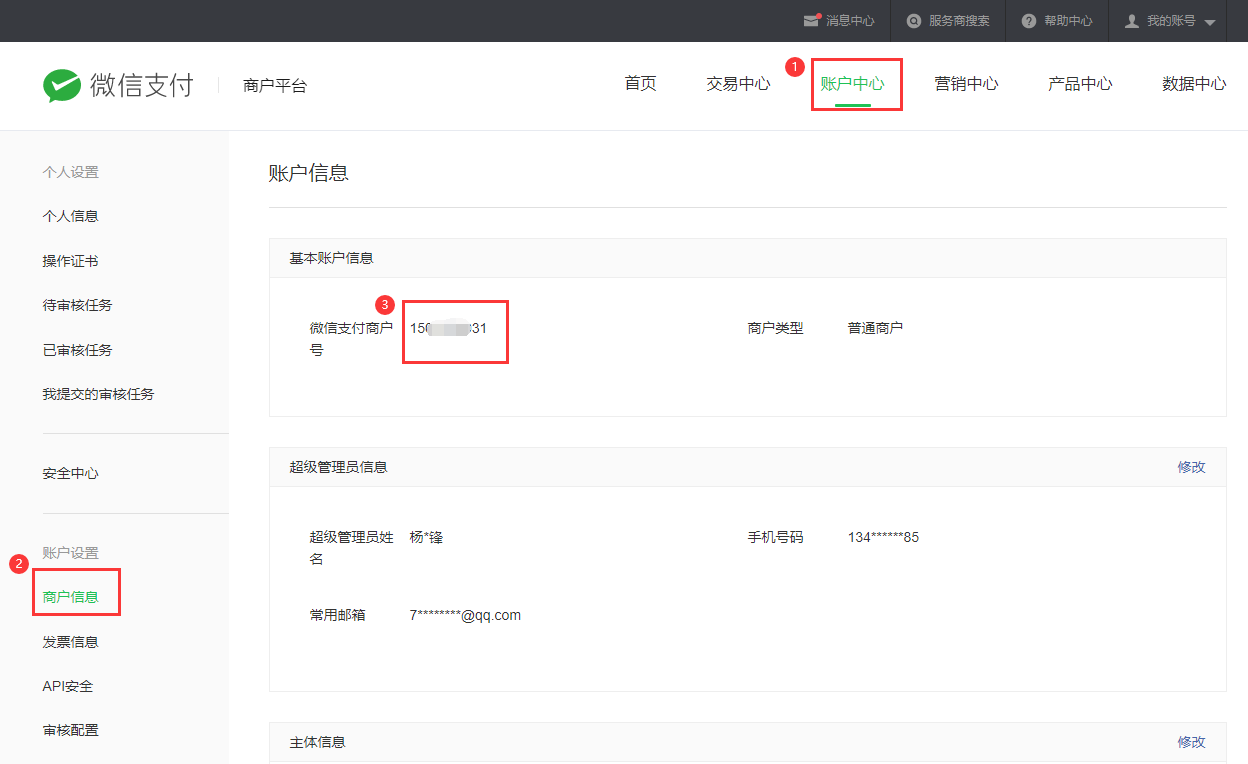Screen dimensions: 1248x764
Task: Open 帮助中心 in the top bar
Action: (x=1068, y=21)
